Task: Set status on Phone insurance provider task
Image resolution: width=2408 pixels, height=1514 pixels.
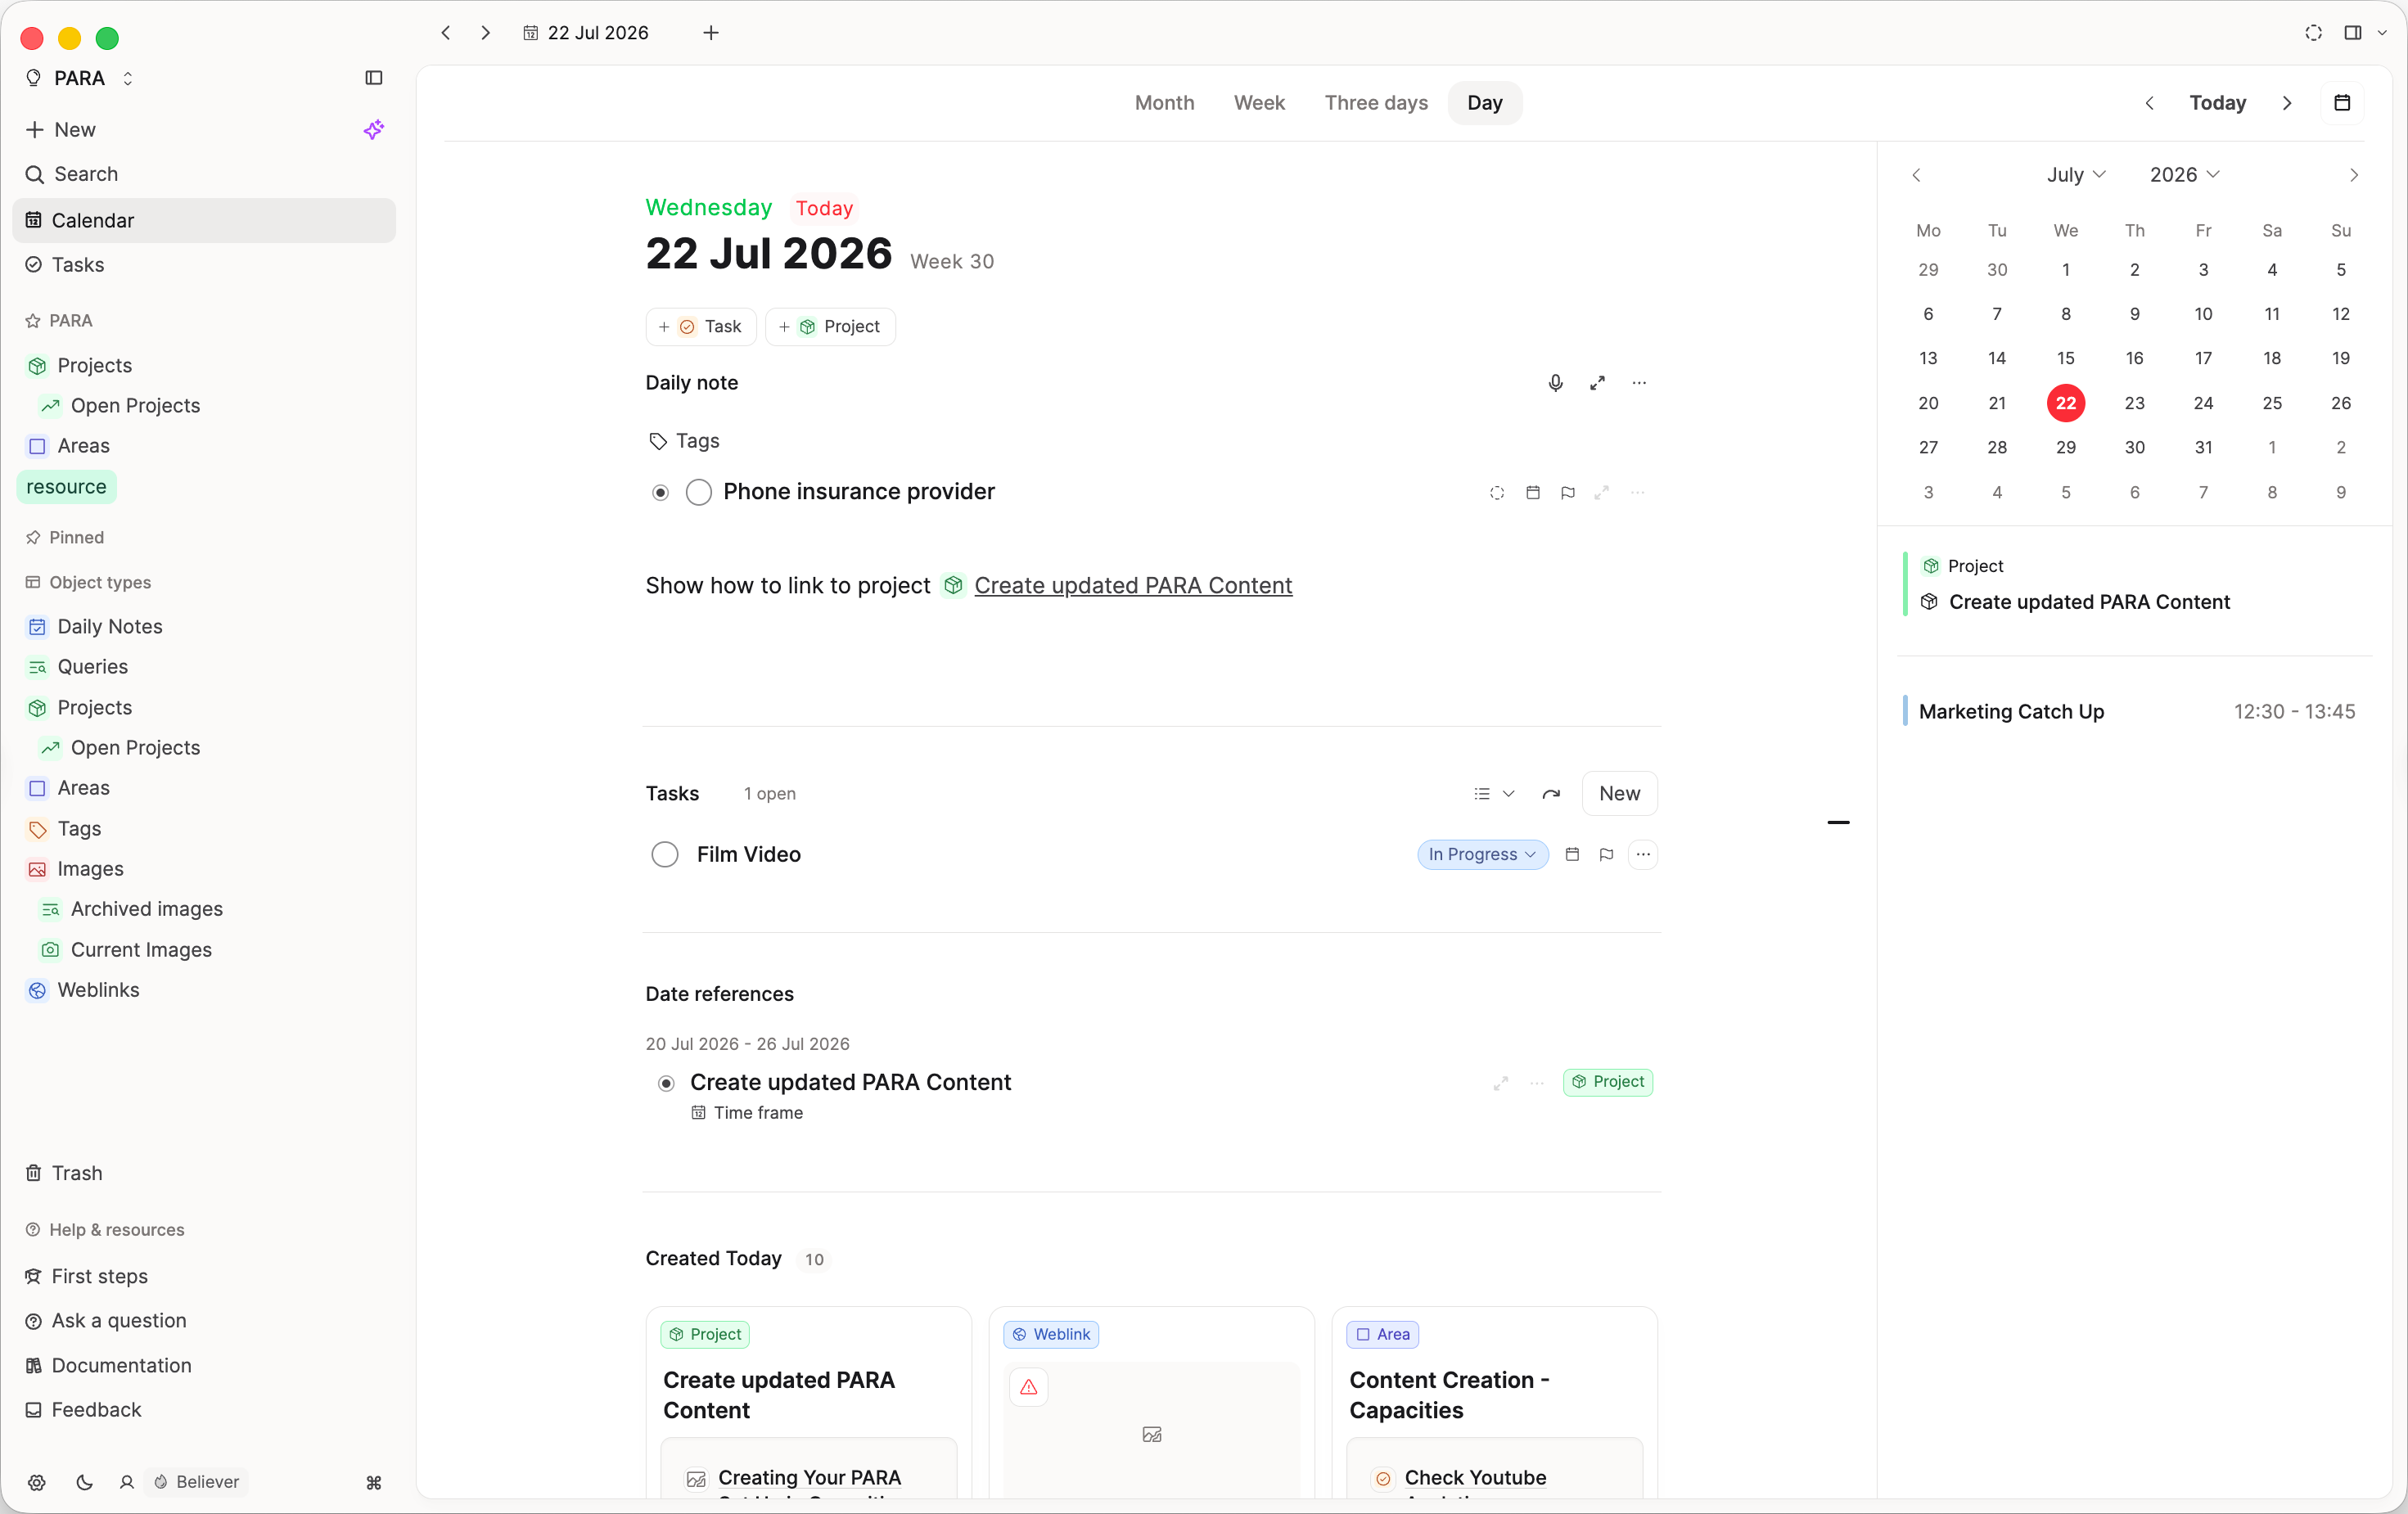Action: tap(1497, 492)
